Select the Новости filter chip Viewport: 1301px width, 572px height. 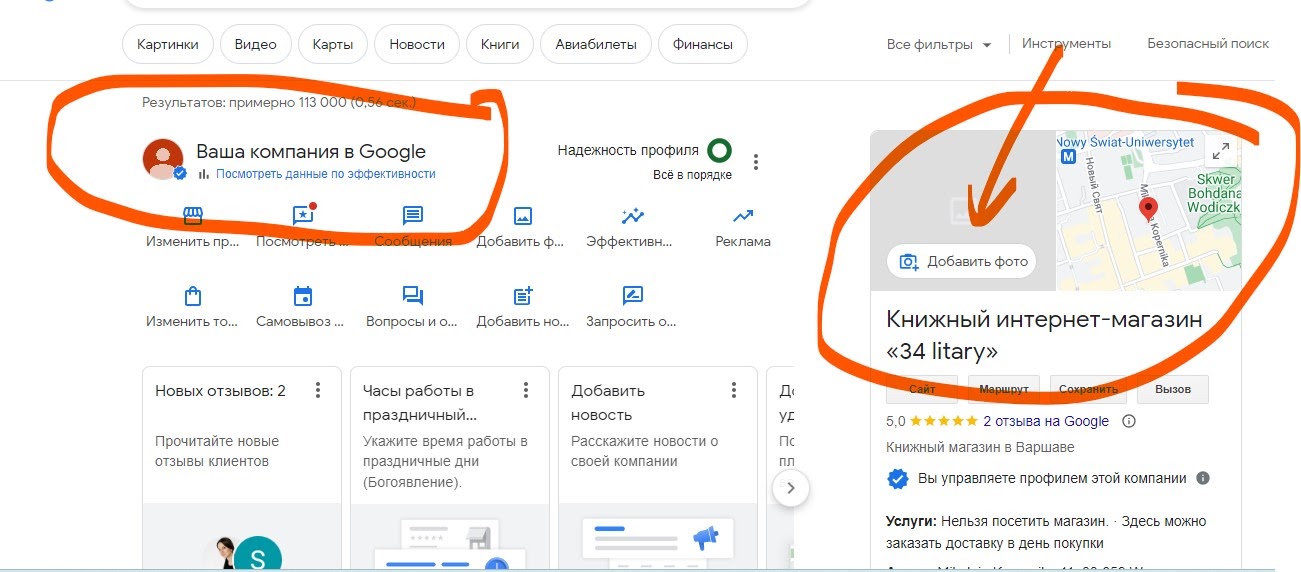click(x=417, y=44)
